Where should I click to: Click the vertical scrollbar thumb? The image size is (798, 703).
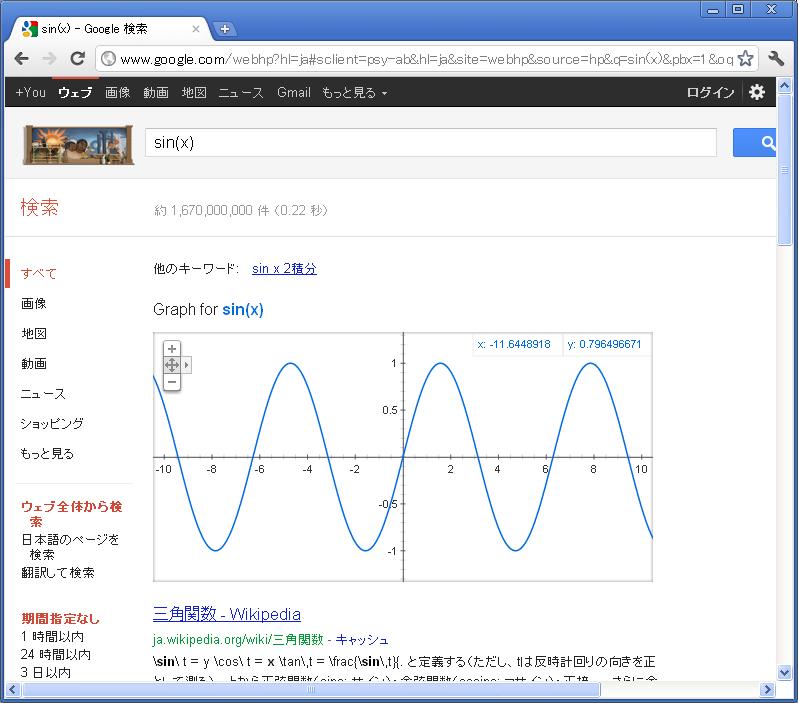[x=787, y=202]
